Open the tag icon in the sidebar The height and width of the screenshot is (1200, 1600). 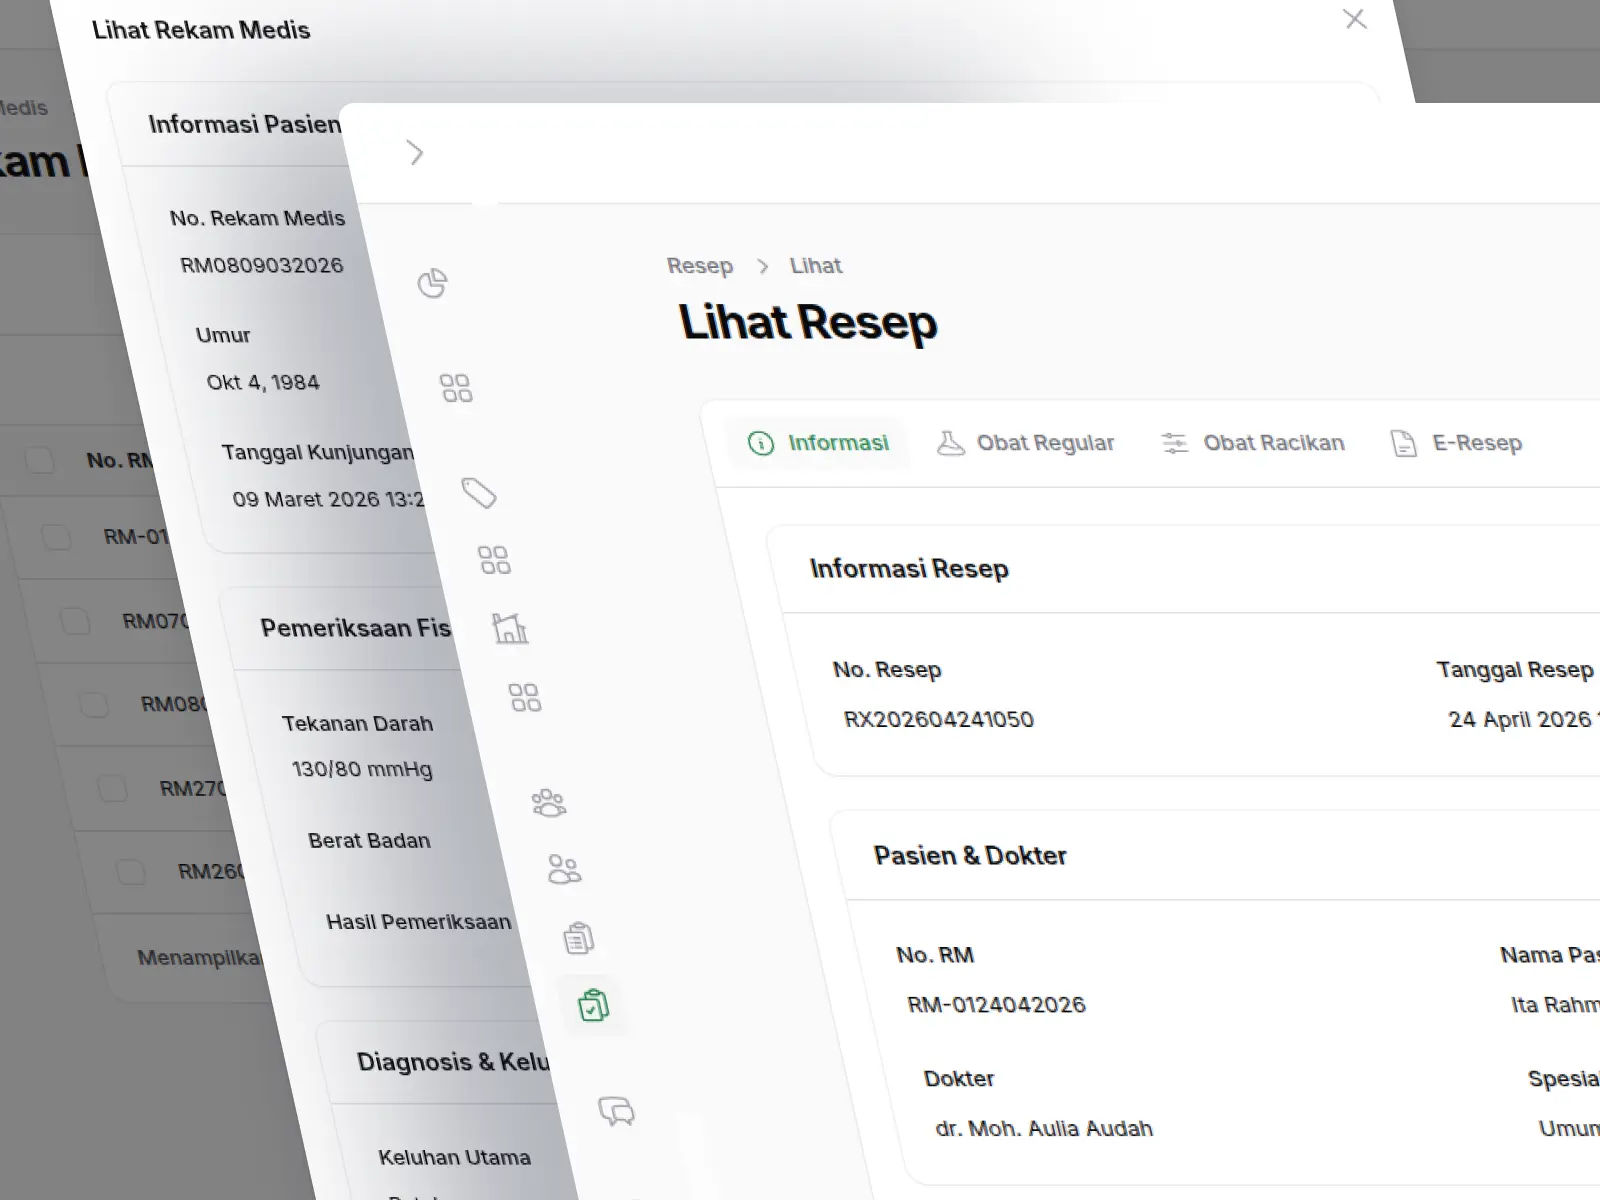click(479, 493)
